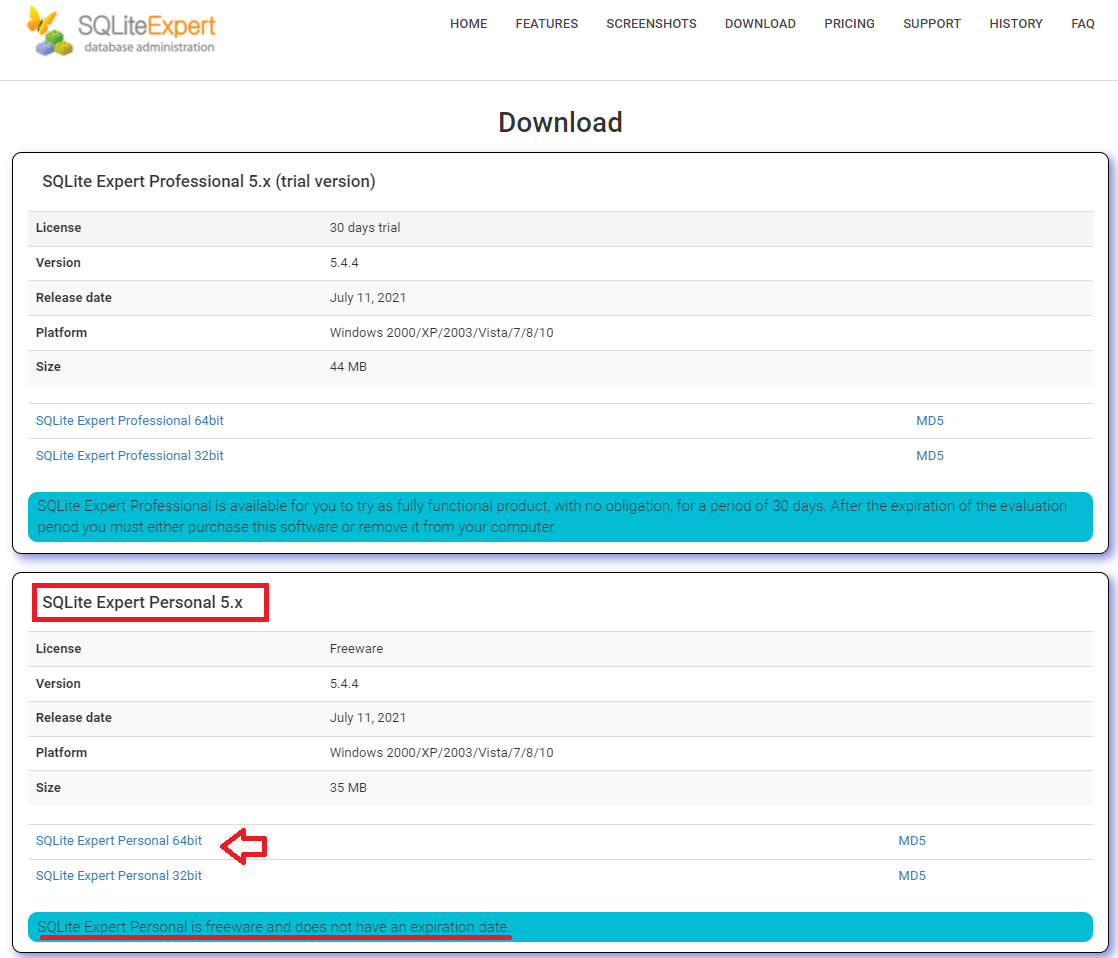
Task: Download SQLite Expert Personal 32bit
Action: point(118,875)
